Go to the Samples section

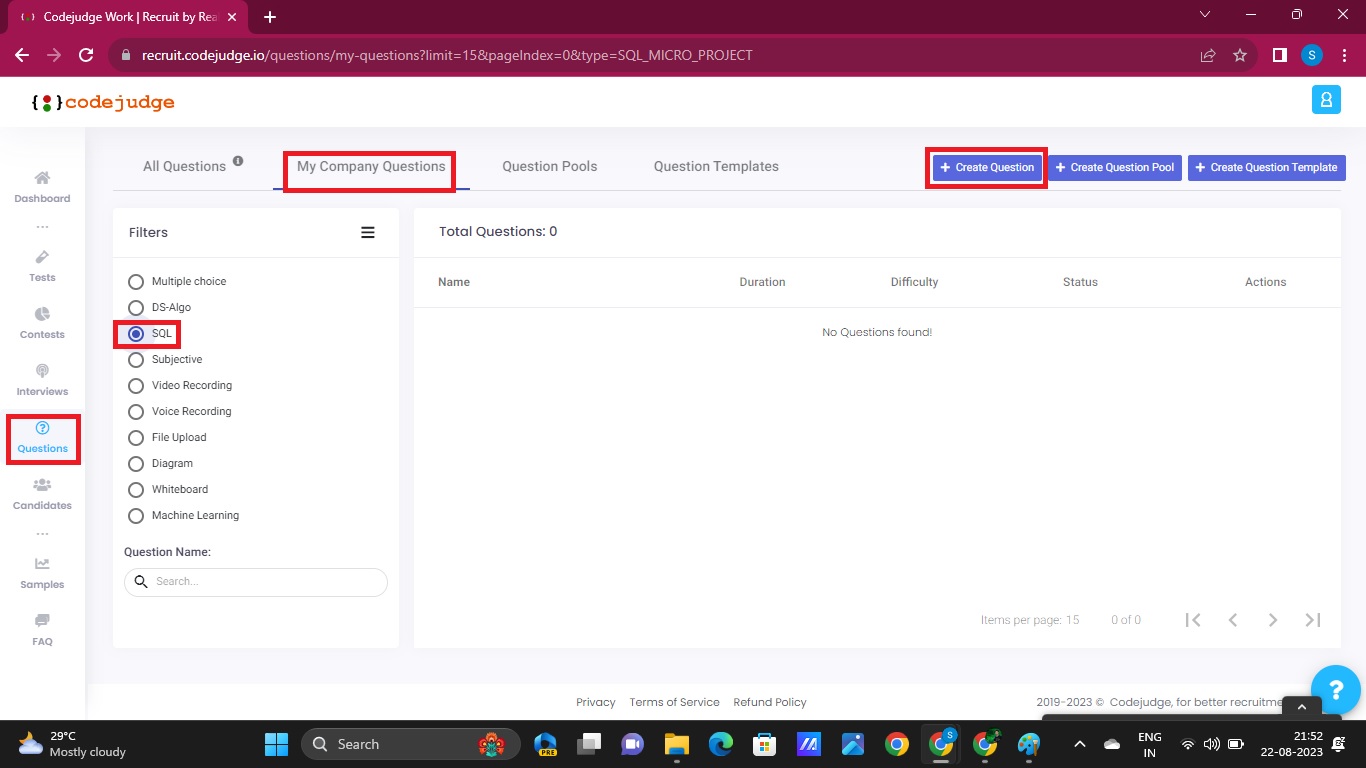(42, 573)
